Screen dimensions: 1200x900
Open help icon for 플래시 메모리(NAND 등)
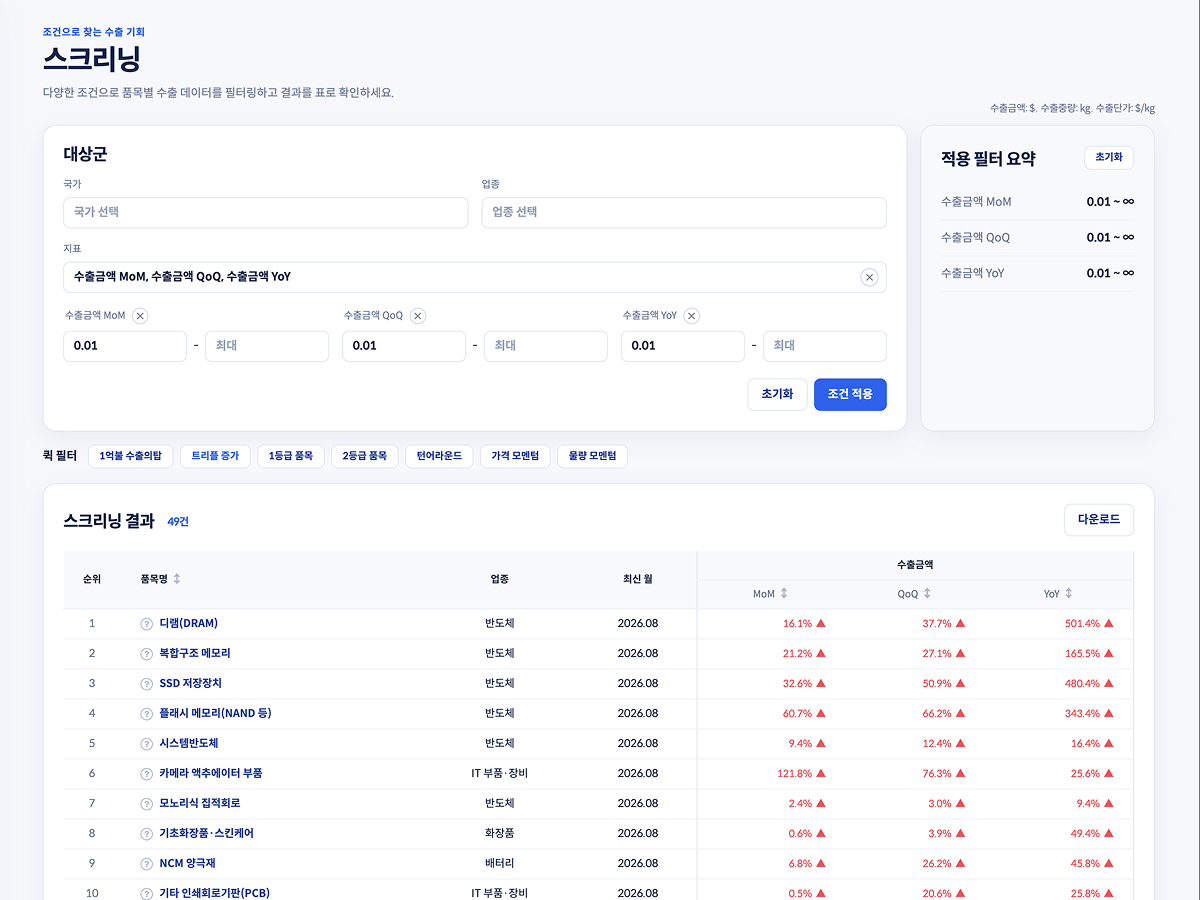point(147,714)
